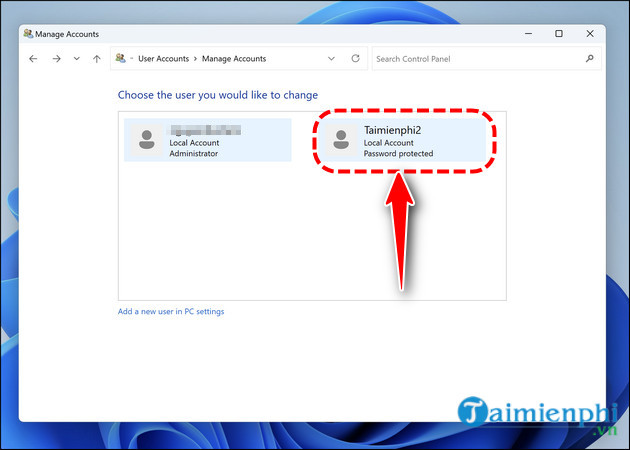Click the Taimienphi2 account avatar
Screen dimensions: 630x450
341,140
